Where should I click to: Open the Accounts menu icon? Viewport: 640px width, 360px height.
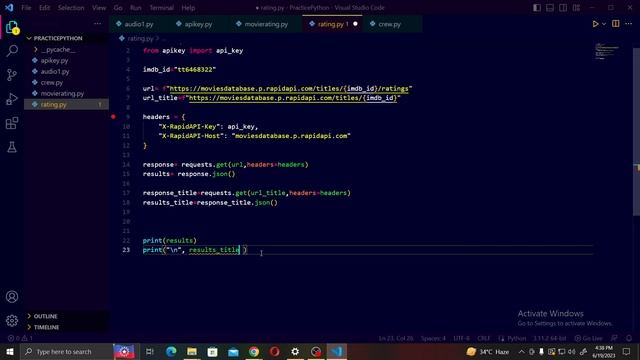[12, 297]
